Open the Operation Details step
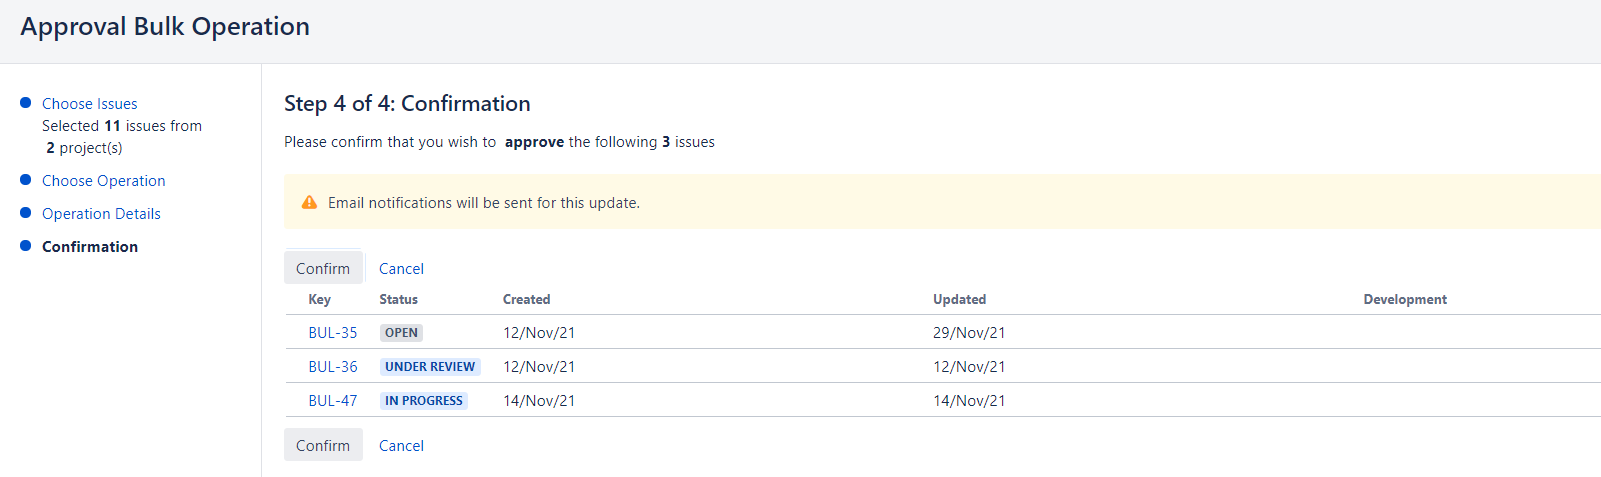This screenshot has height=477, width=1601. click(x=101, y=213)
